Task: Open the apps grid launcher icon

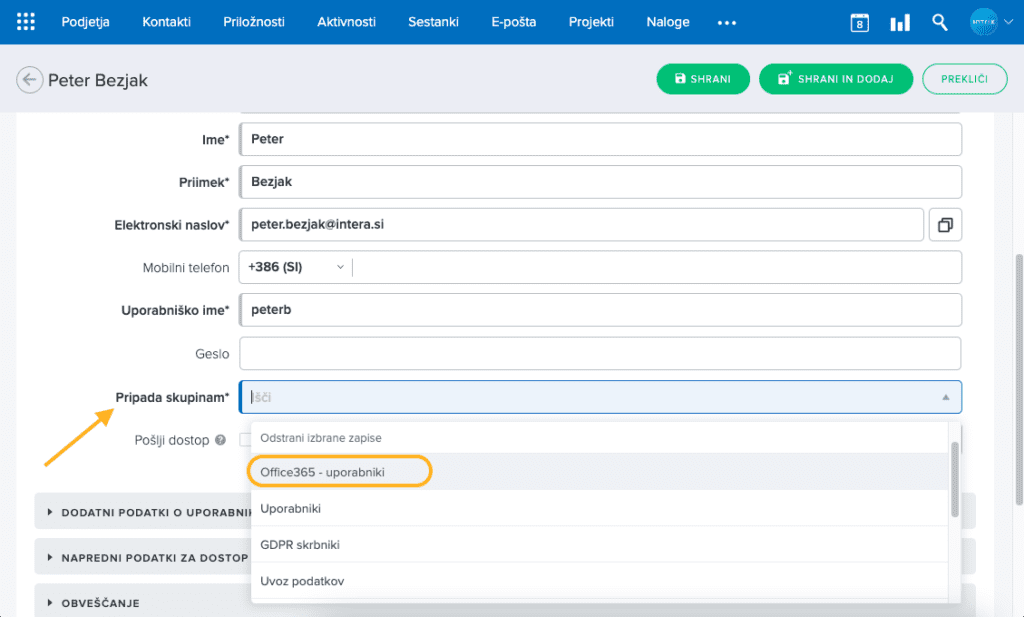Action: (26, 22)
